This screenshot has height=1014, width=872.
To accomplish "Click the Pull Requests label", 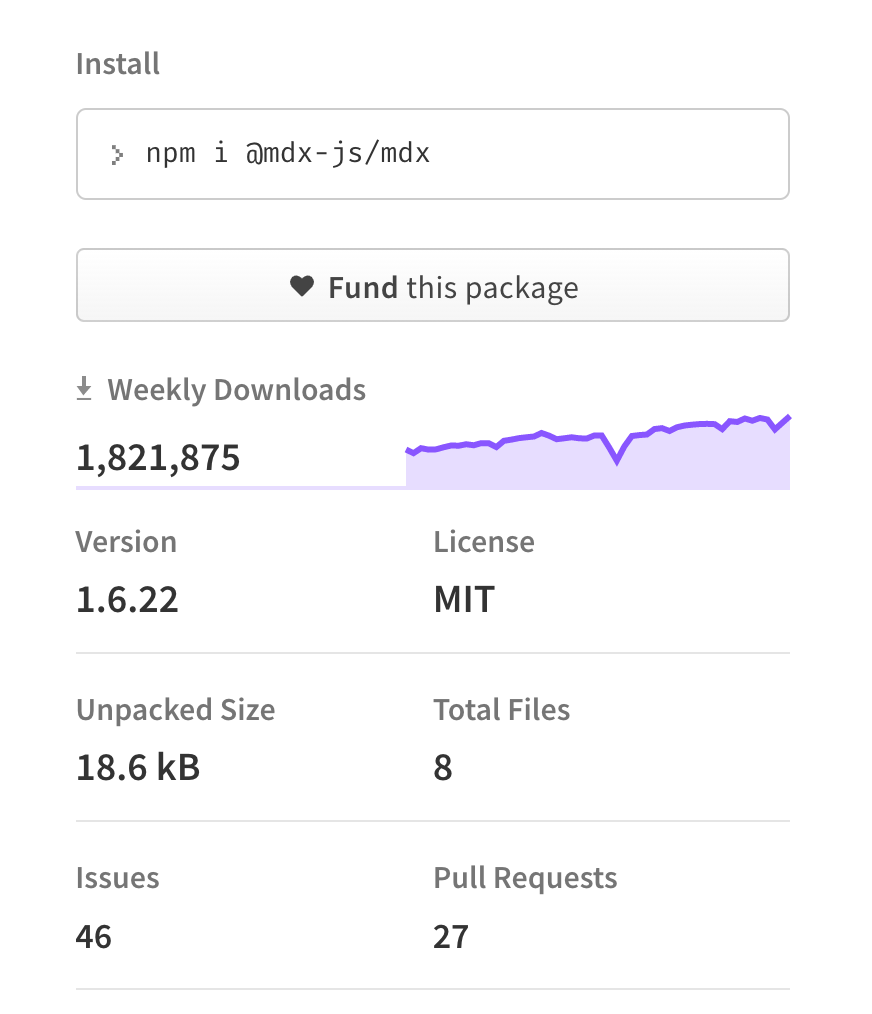I will 525,879.
